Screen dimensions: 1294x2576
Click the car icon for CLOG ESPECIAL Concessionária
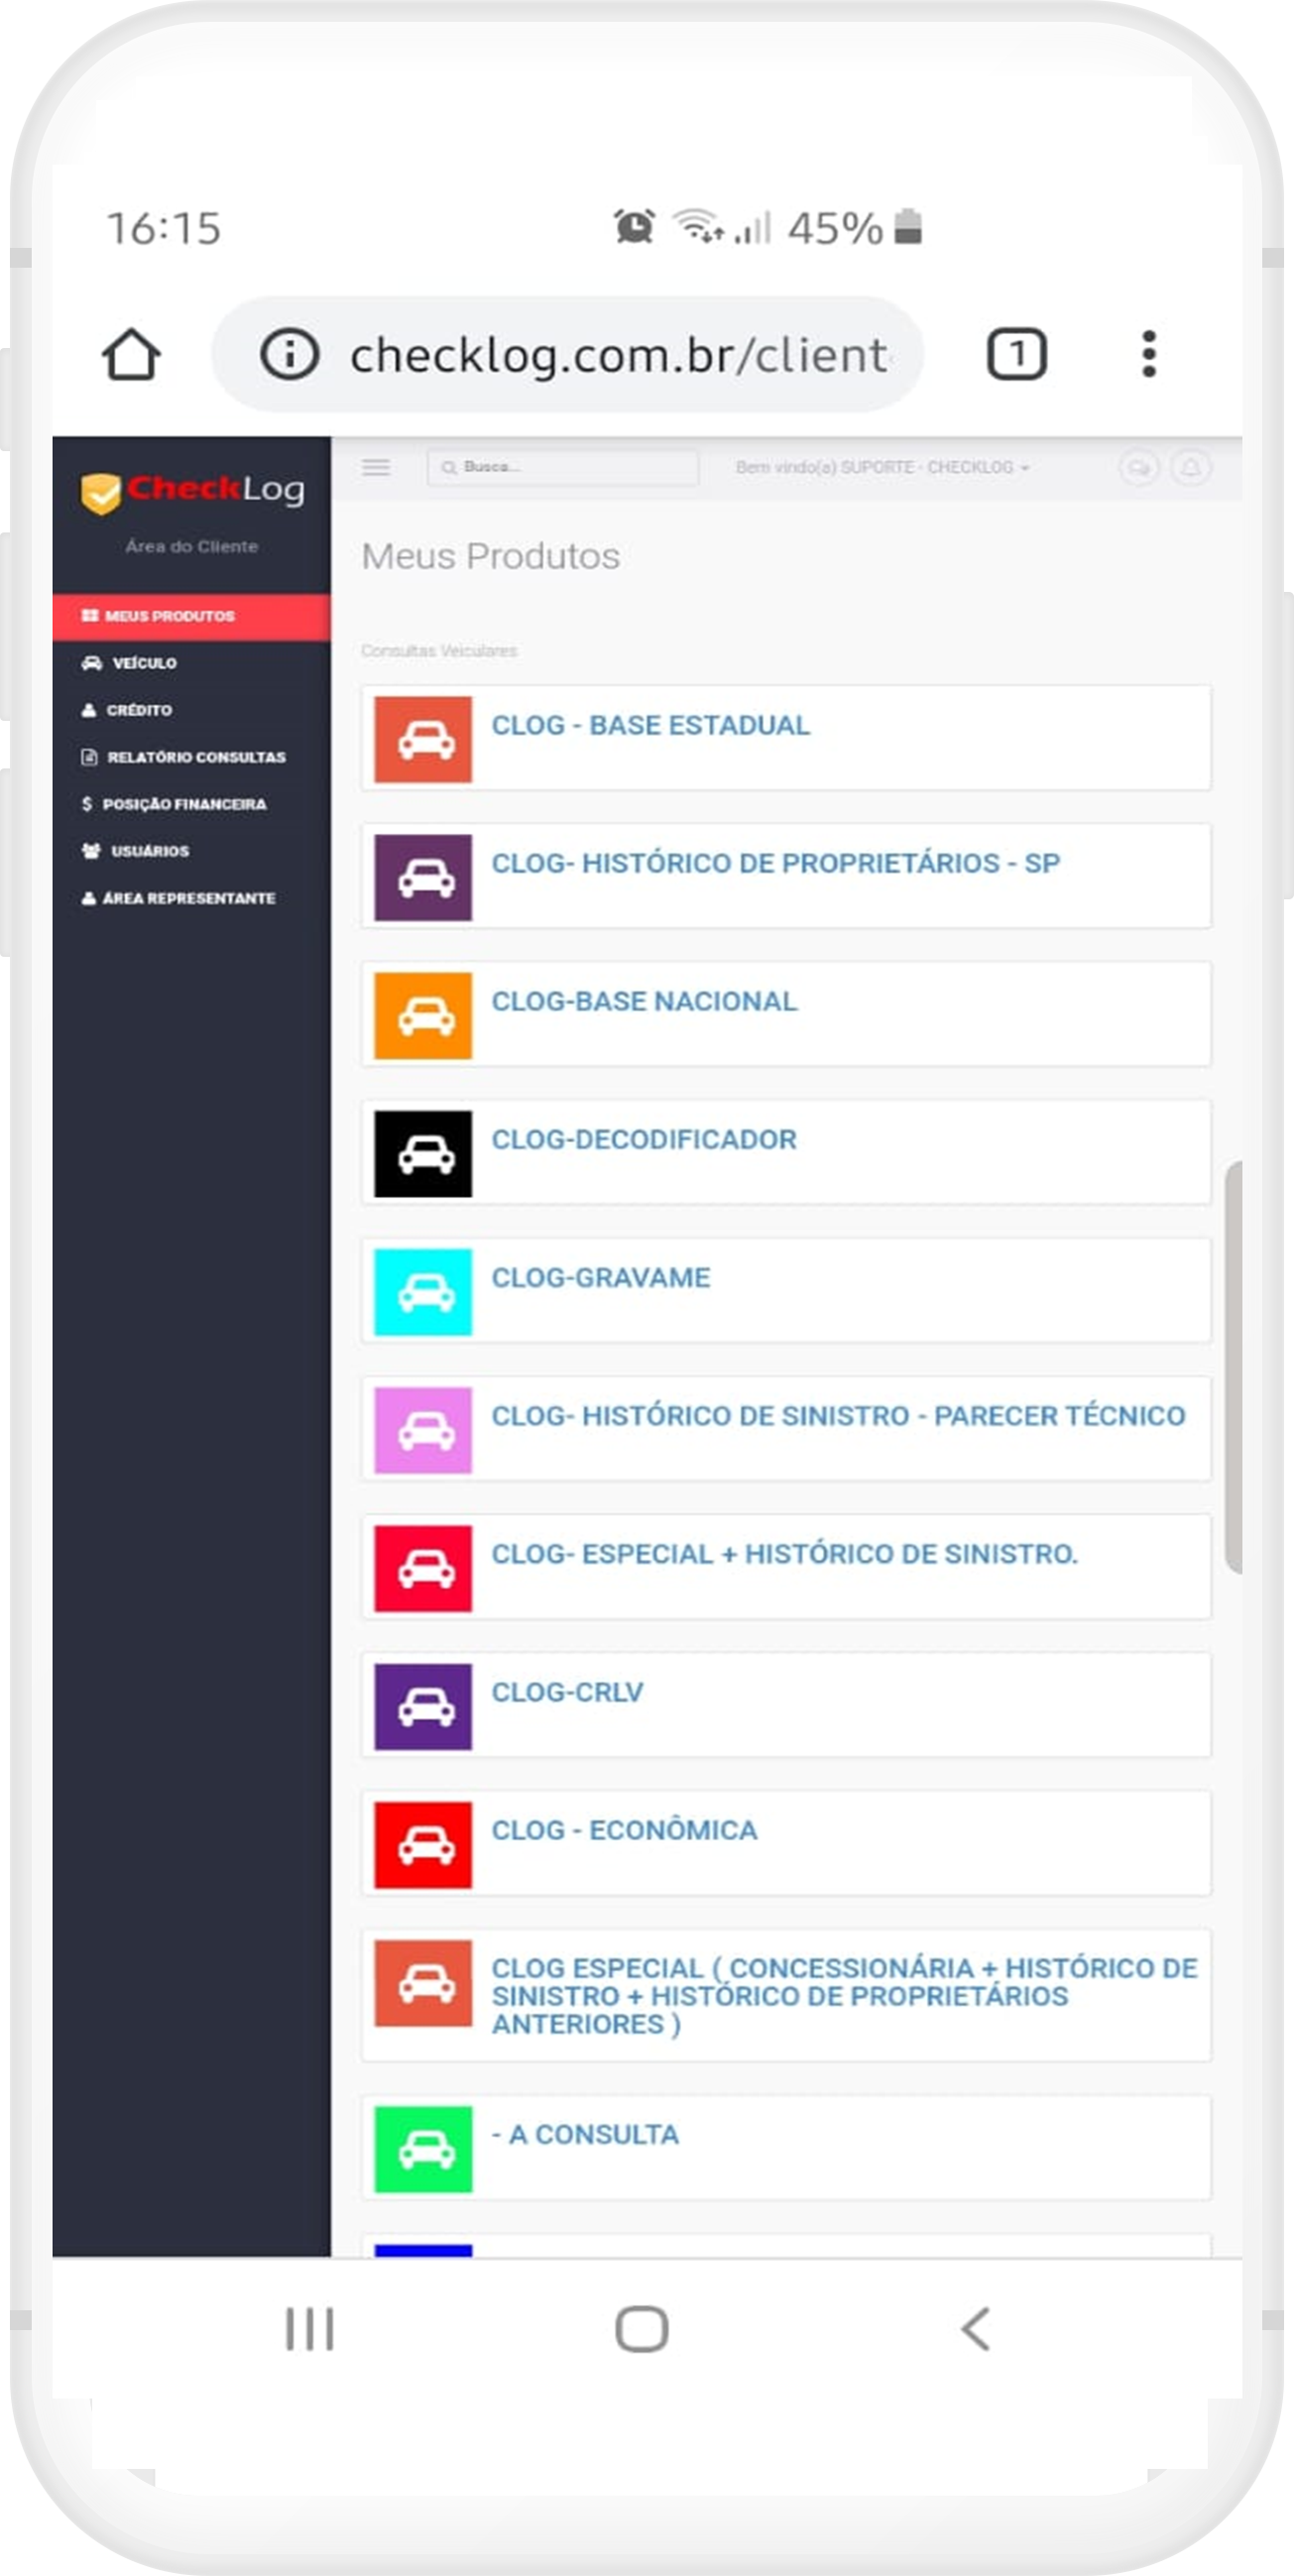pyautogui.click(x=423, y=1983)
